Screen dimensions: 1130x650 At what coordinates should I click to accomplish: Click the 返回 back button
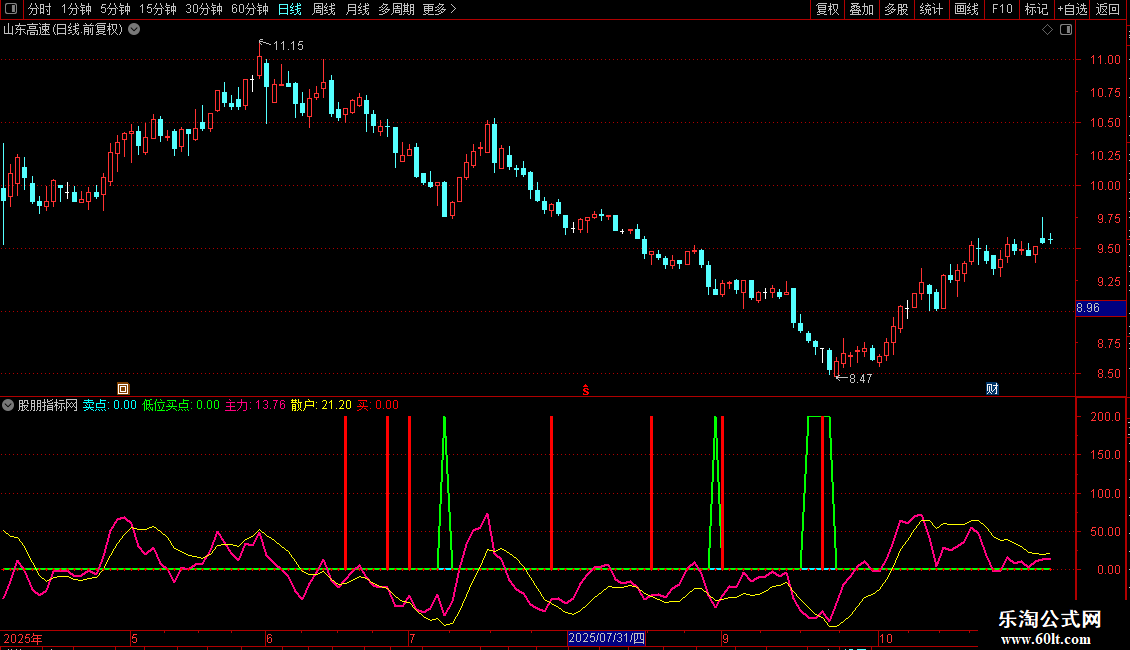[x=1108, y=9]
